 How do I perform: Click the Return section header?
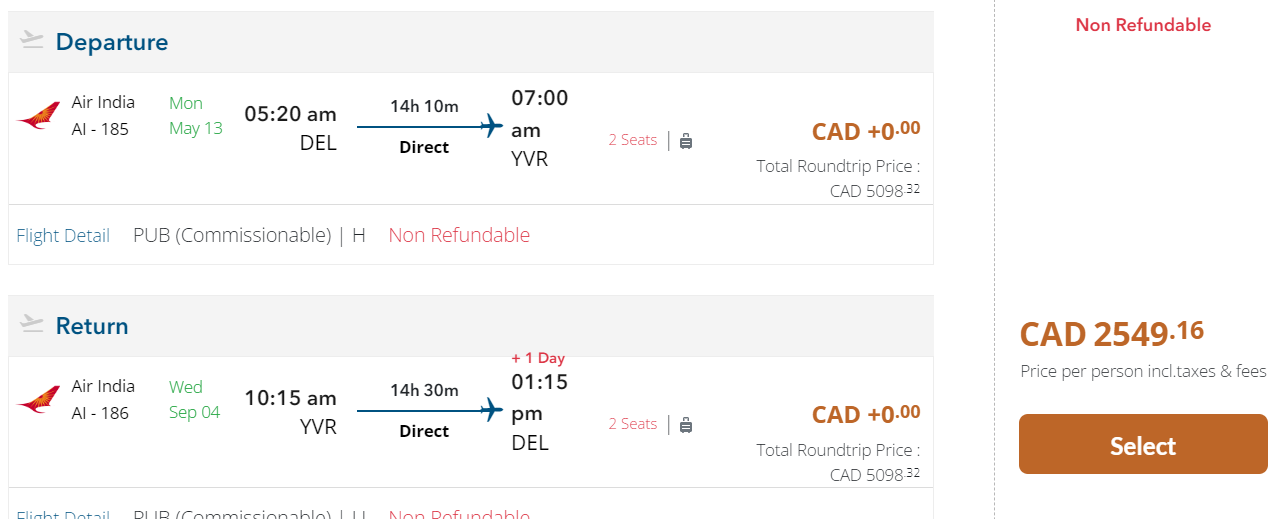pos(92,326)
